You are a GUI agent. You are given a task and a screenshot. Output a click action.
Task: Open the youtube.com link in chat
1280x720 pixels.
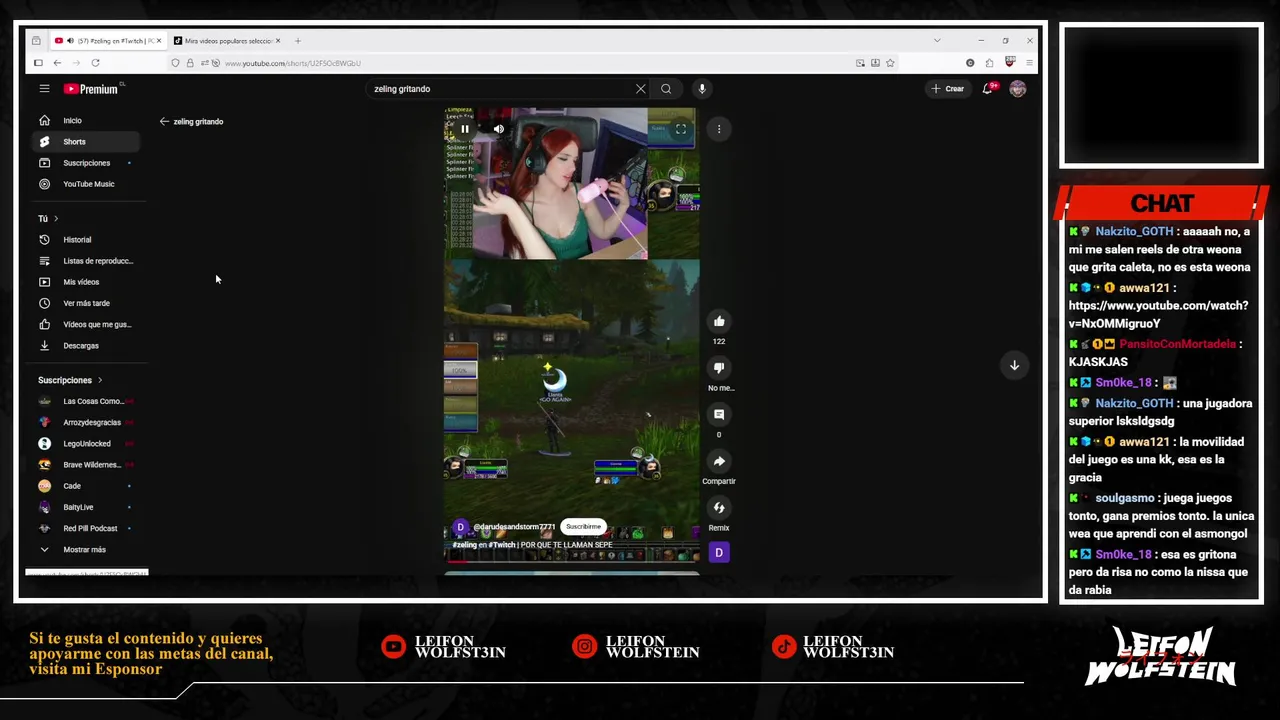click(x=1158, y=315)
